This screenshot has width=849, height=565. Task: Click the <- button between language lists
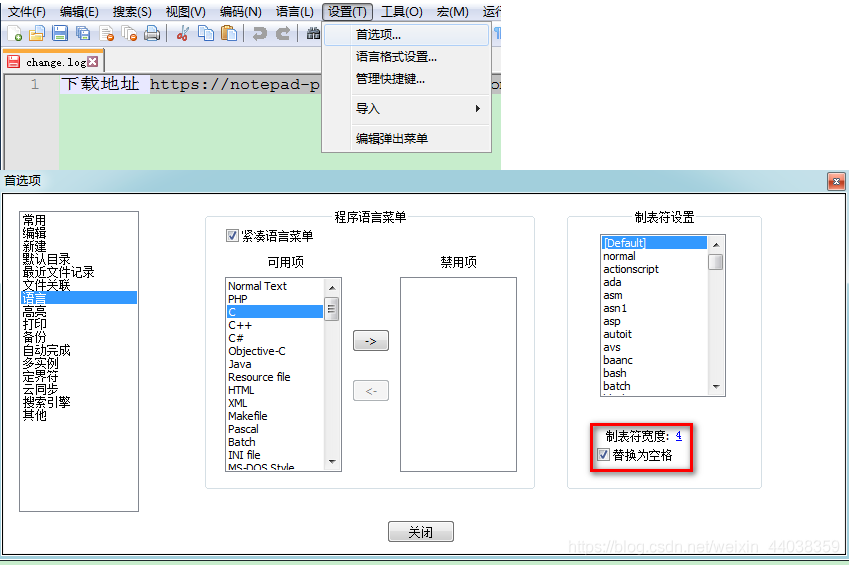coord(371,391)
